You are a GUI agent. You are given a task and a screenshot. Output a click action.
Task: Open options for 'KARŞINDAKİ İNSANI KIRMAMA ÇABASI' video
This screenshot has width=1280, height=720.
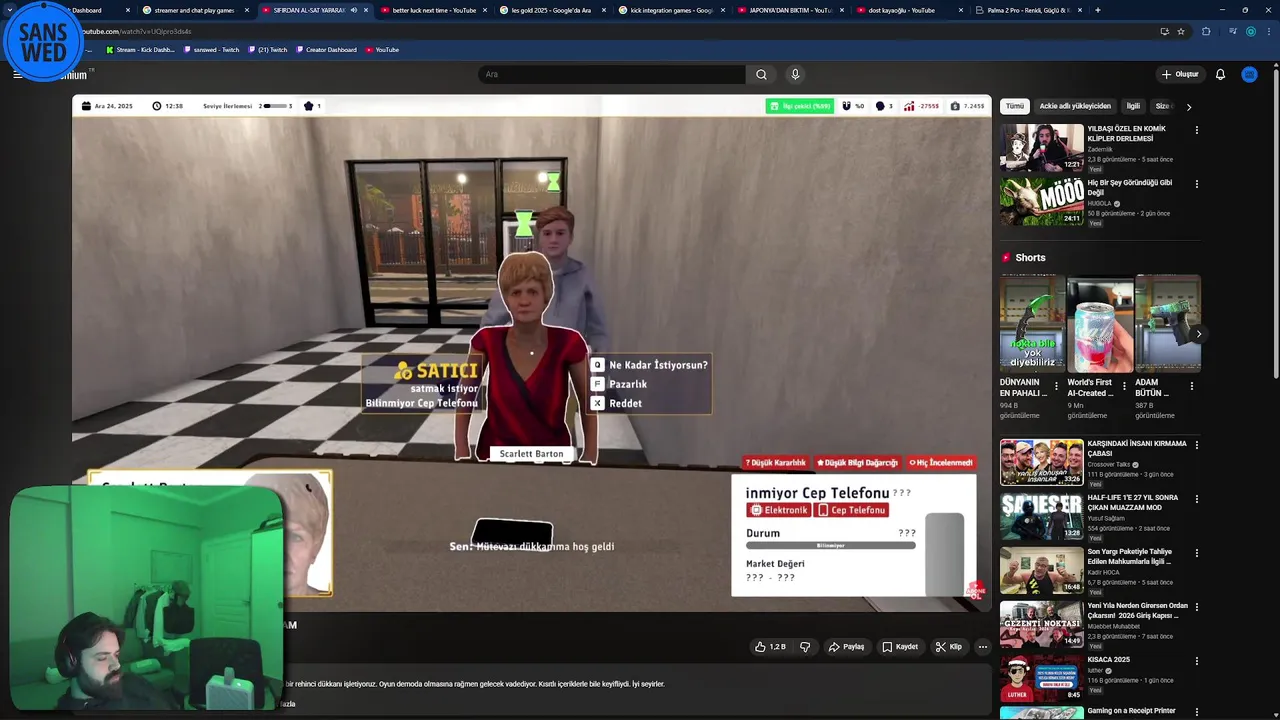1196,445
